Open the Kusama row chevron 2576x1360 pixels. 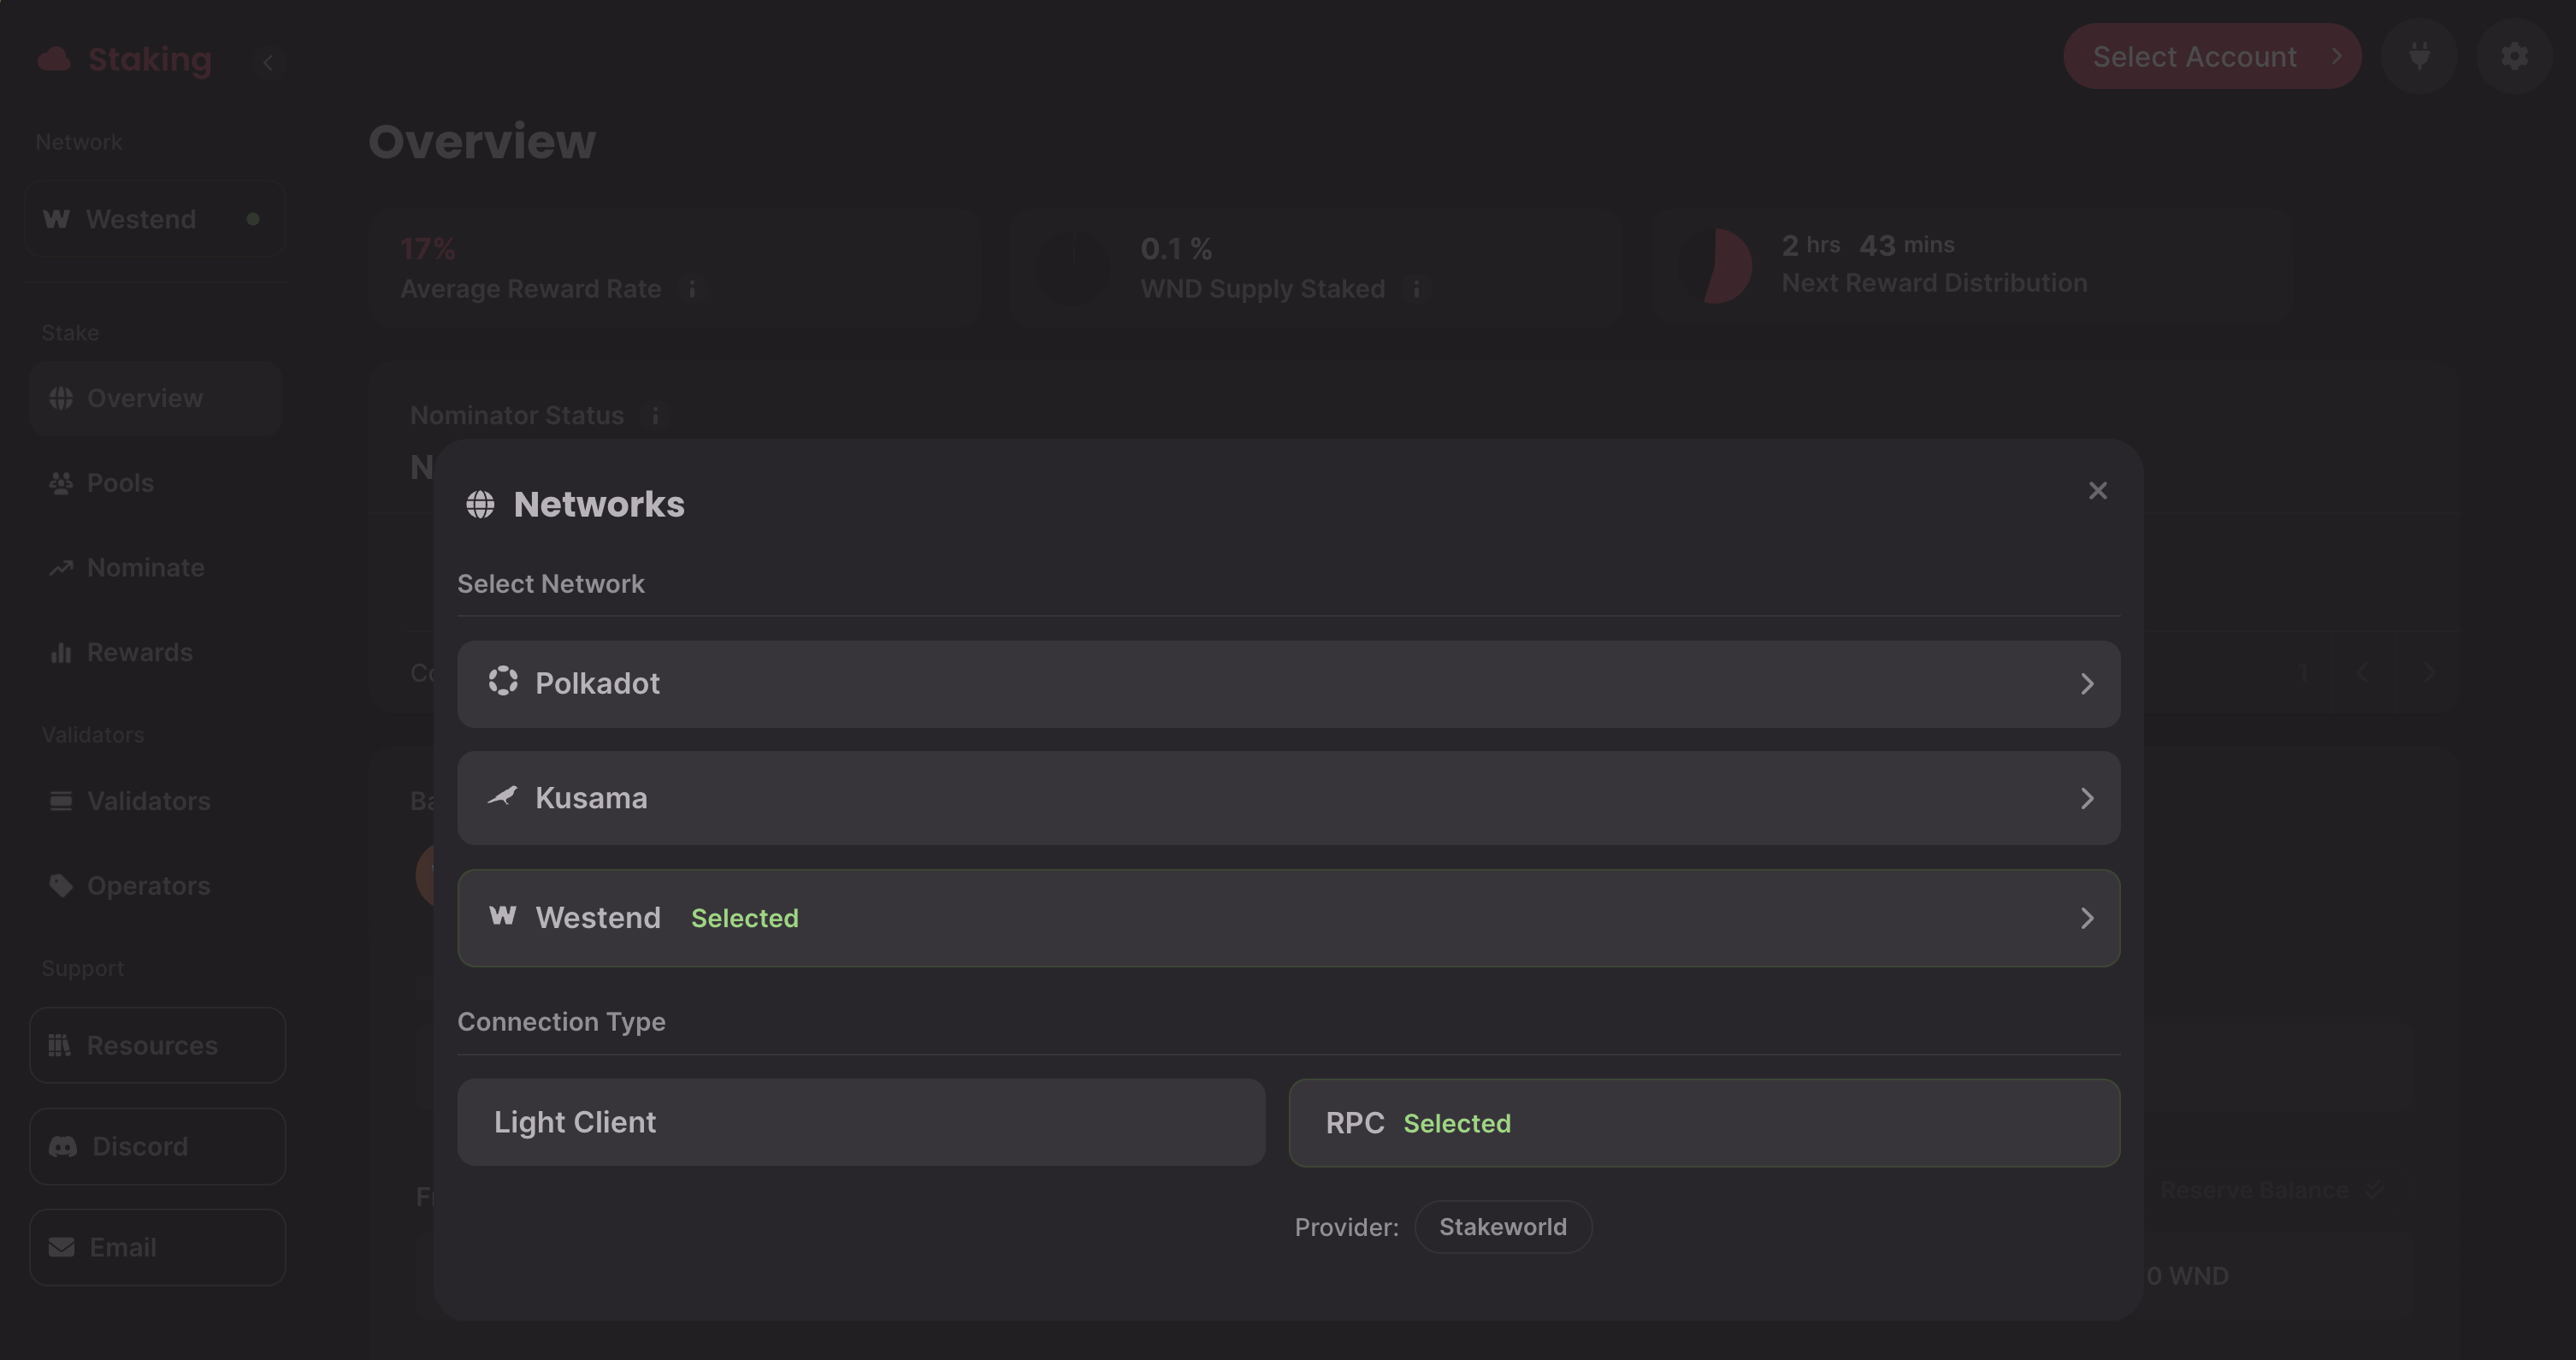pos(2086,799)
